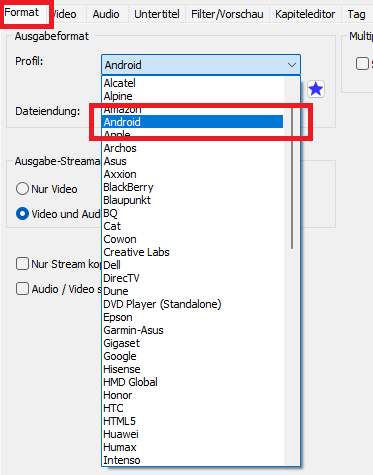
Task: Choose Google from the profile list
Action: (192, 356)
